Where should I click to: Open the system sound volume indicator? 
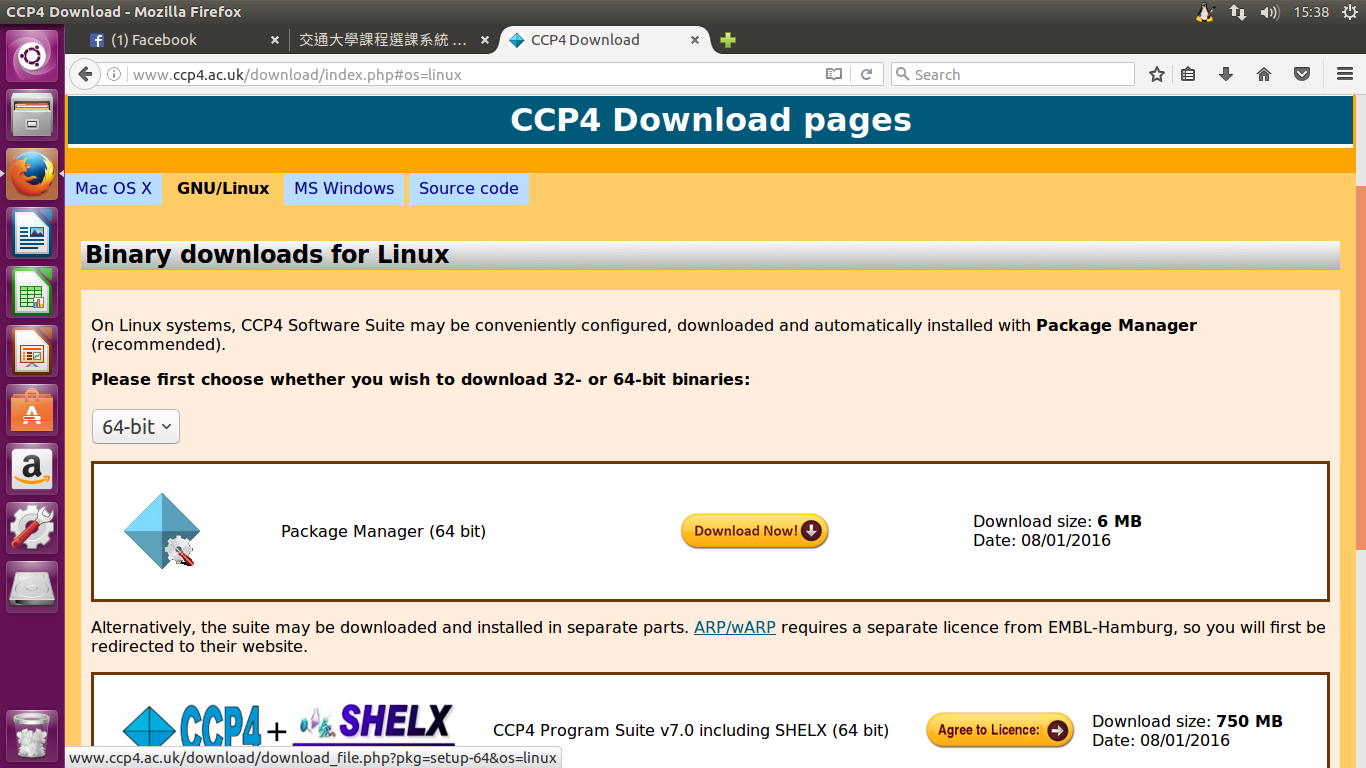click(1270, 12)
